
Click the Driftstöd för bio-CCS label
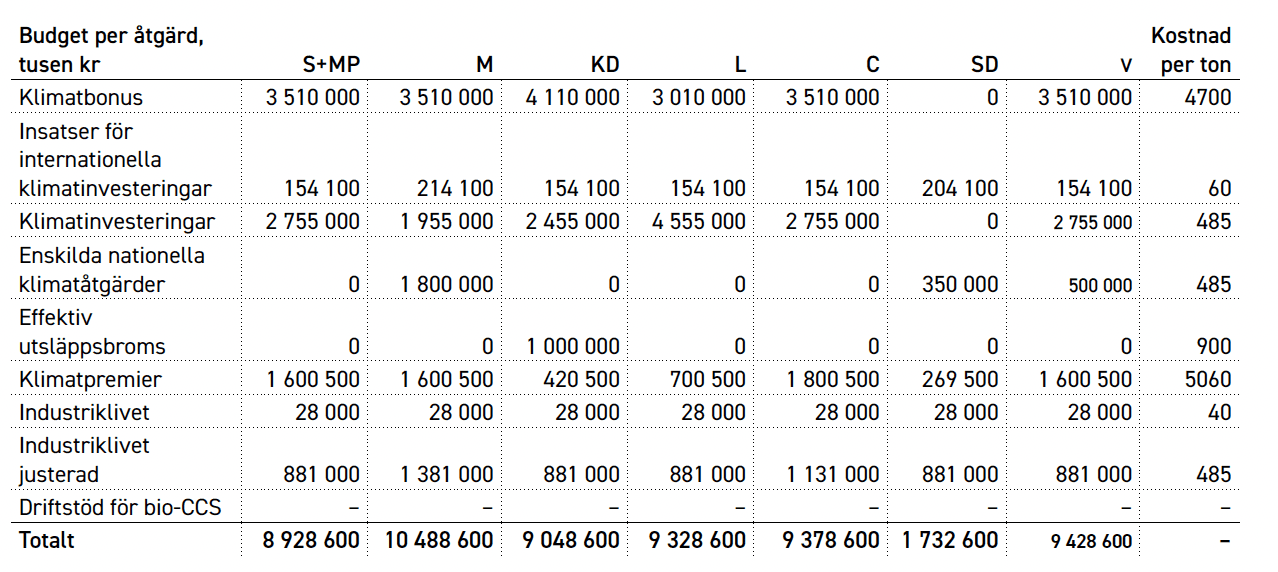click(x=120, y=508)
